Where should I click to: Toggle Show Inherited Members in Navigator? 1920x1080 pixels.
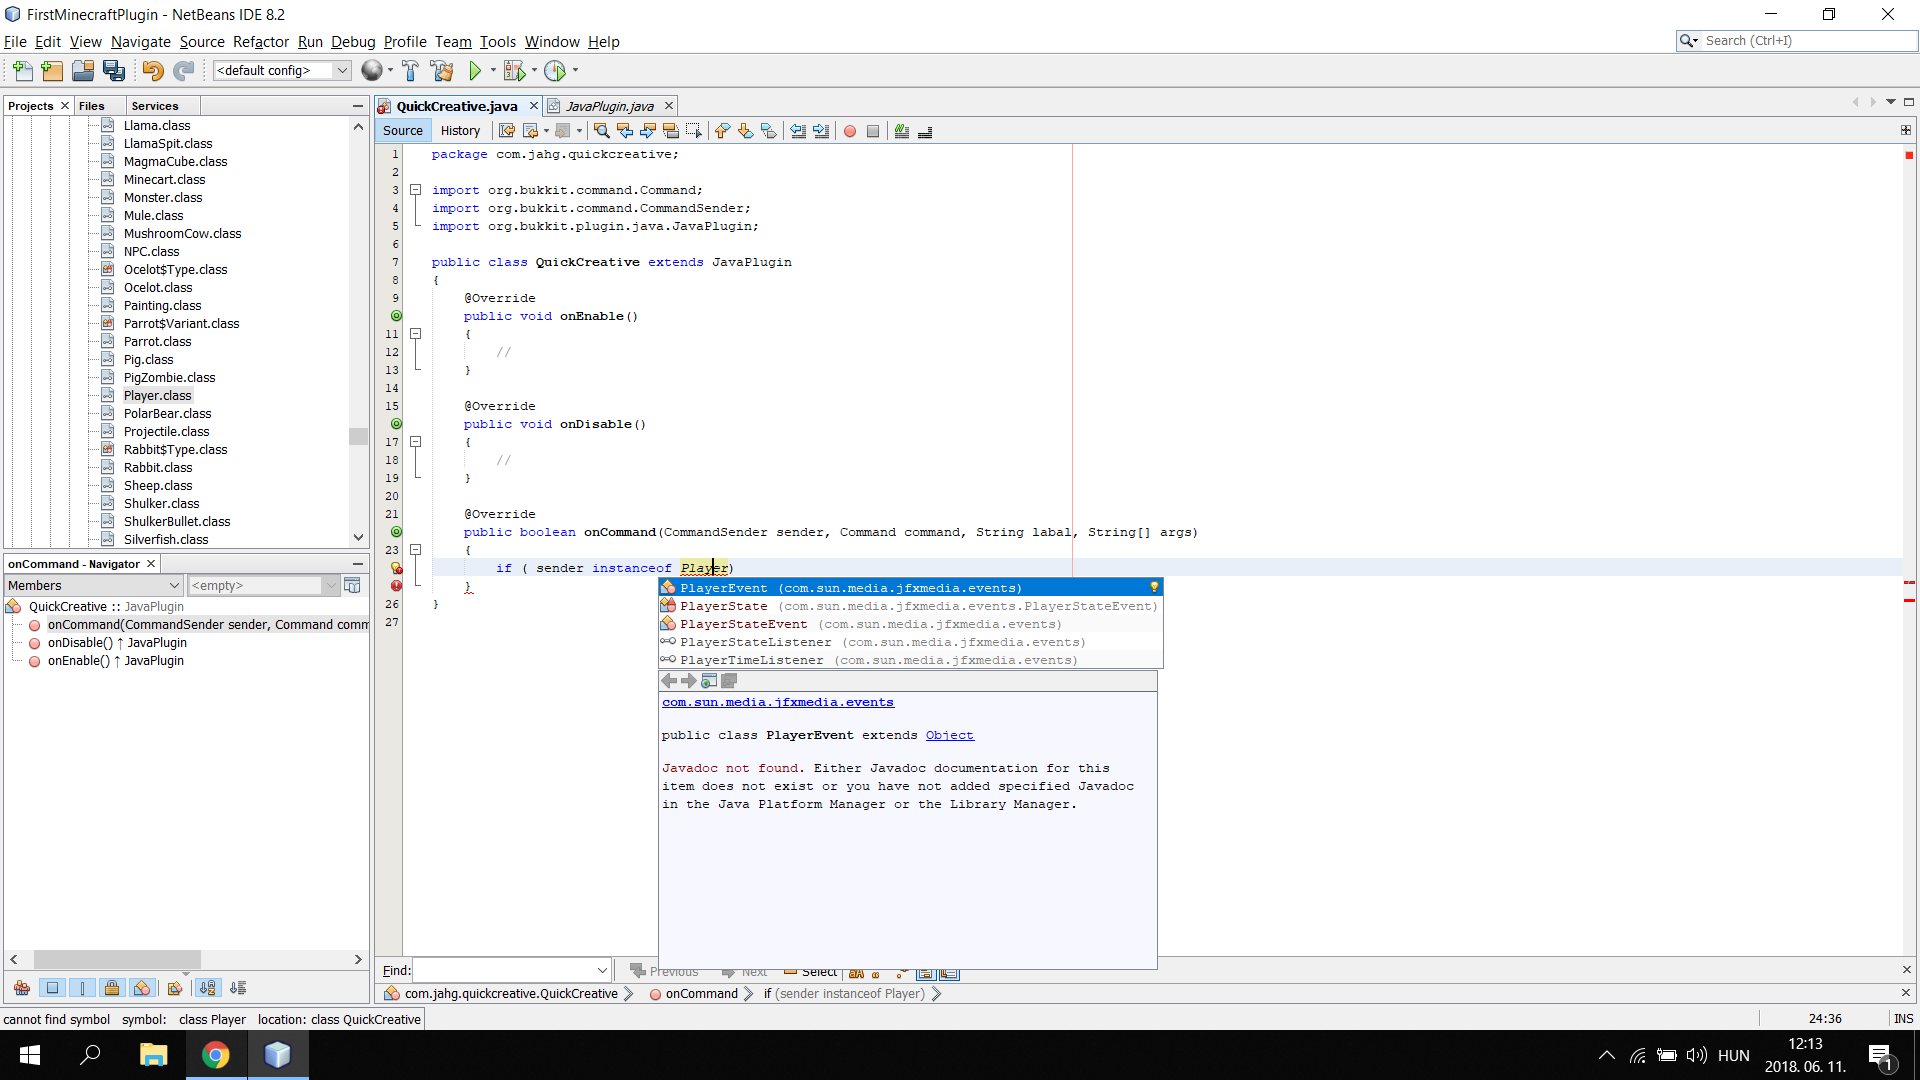pyautogui.click(x=22, y=988)
